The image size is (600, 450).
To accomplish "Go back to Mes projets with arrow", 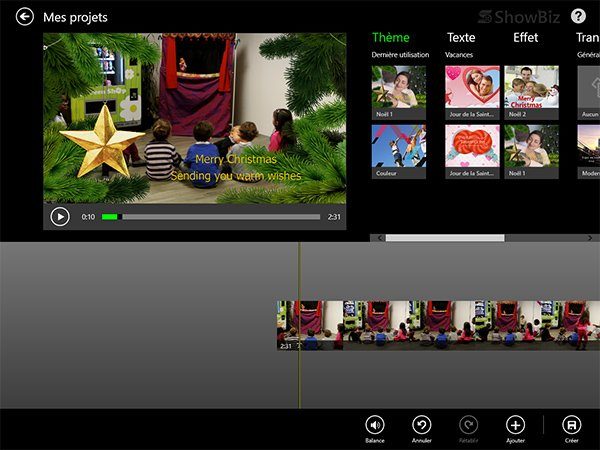I will [x=24, y=17].
